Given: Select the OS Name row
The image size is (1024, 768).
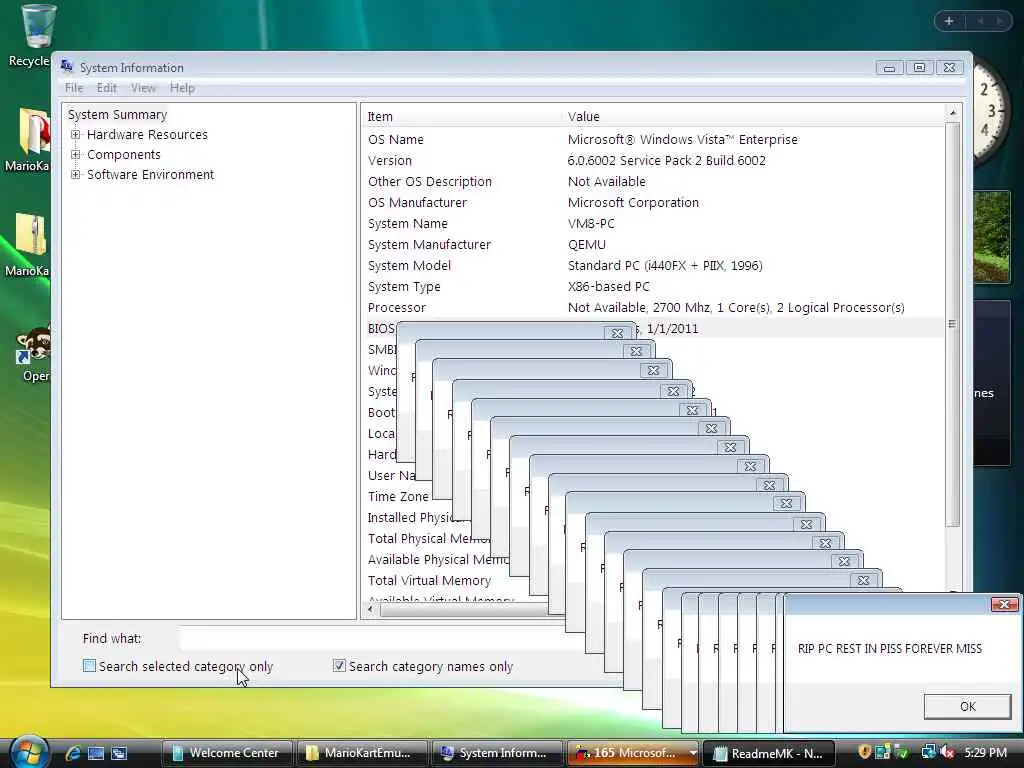Looking at the screenshot, I should [x=396, y=139].
